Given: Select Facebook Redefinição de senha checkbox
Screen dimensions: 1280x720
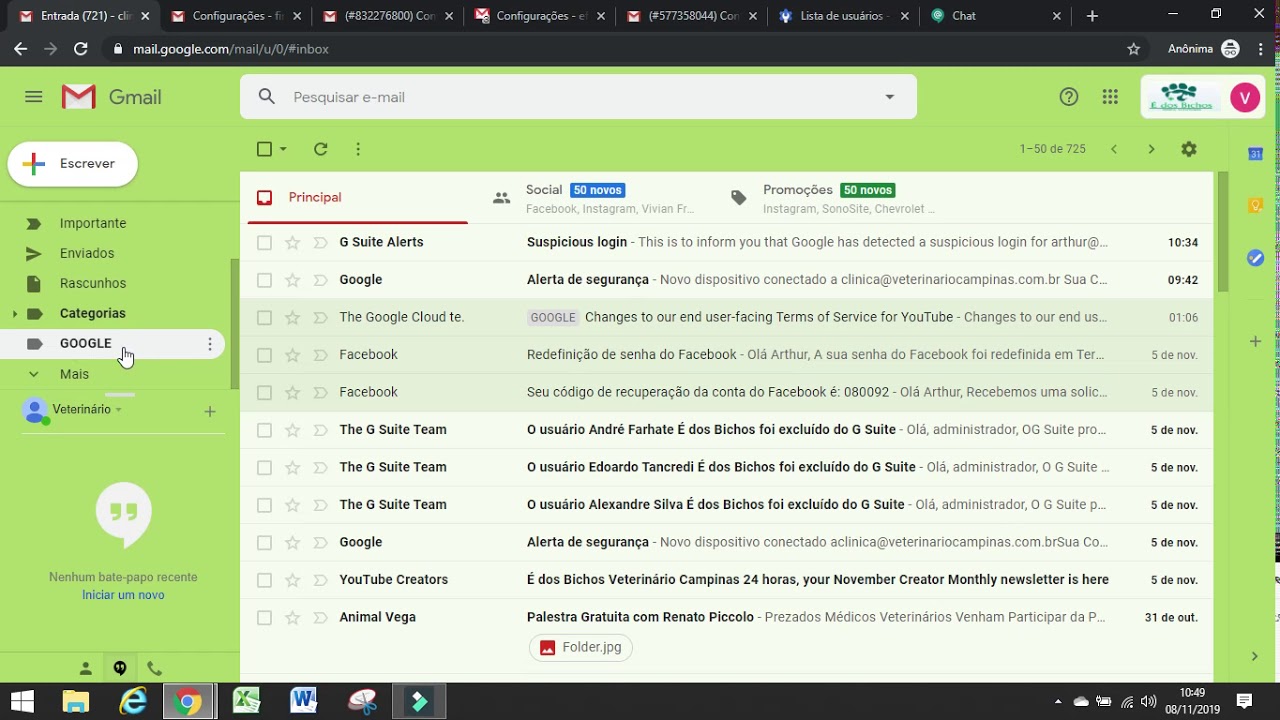Looking at the screenshot, I should tap(264, 355).
